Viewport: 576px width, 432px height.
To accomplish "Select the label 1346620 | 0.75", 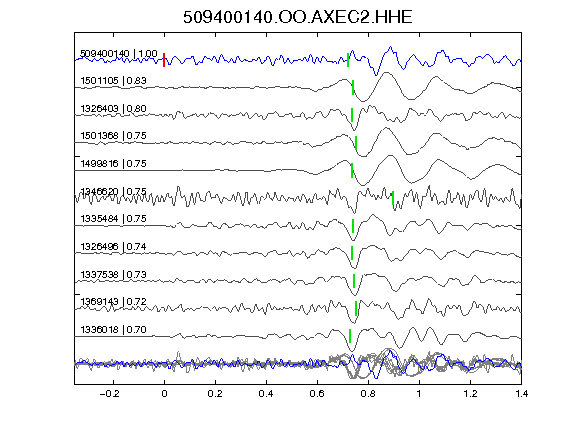I will tap(114, 191).
